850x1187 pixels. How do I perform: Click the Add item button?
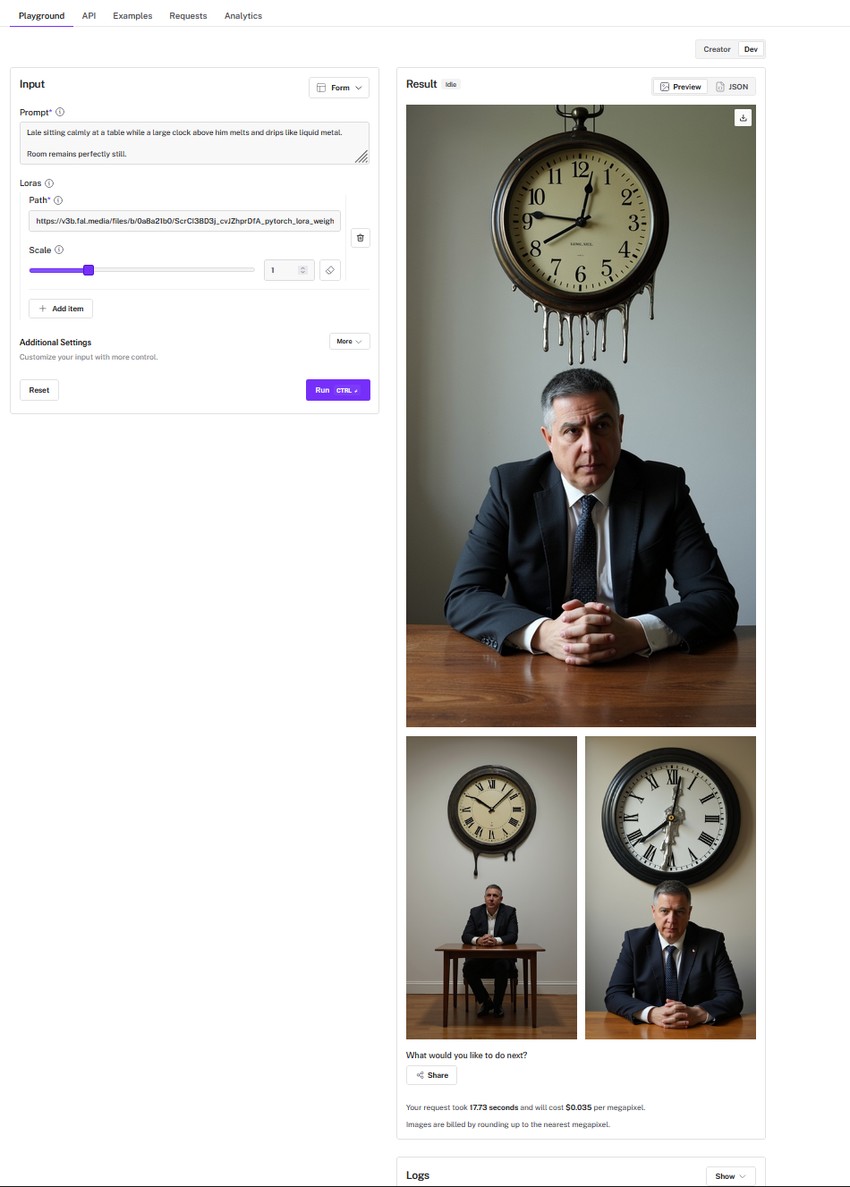[61, 309]
